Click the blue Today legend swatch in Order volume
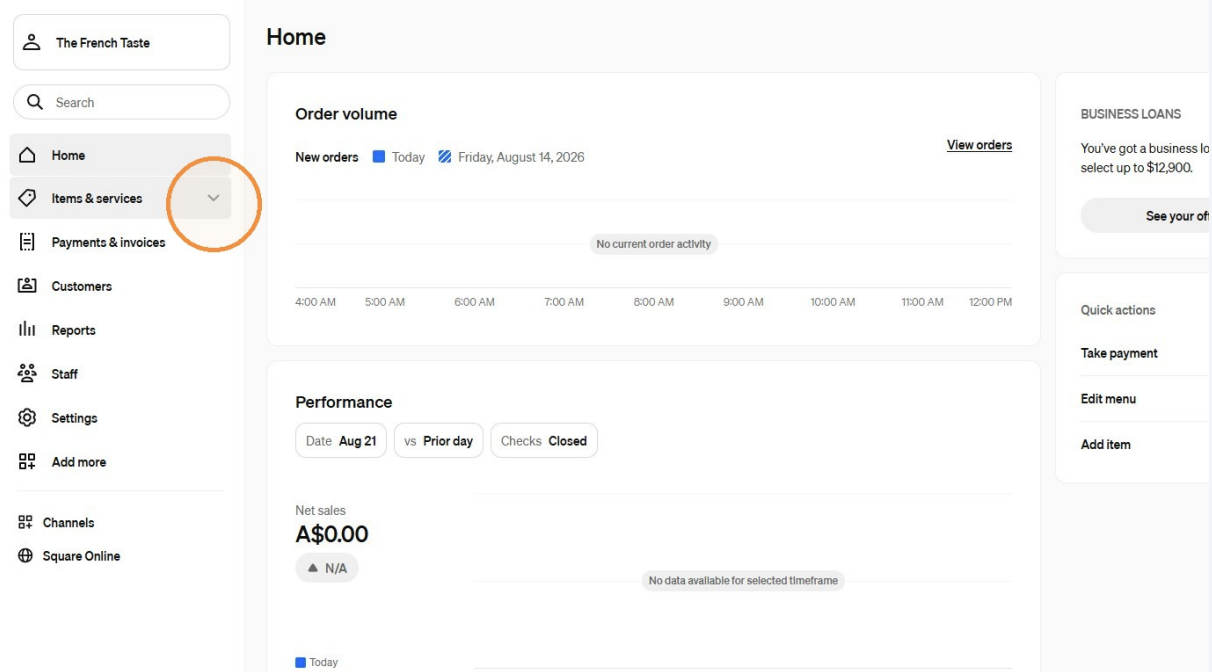 [379, 157]
